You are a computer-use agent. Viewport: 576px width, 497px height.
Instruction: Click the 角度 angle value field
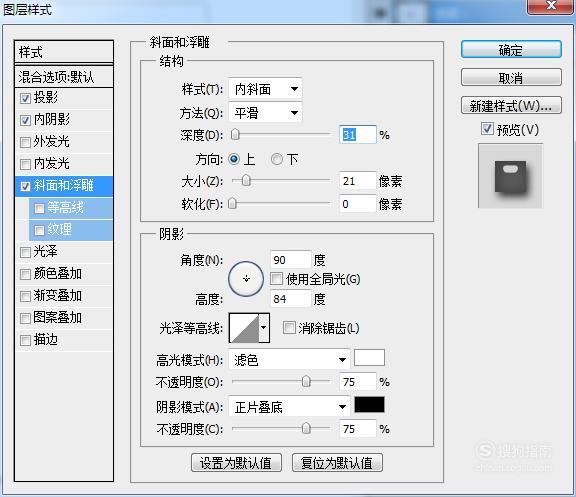pos(291,260)
